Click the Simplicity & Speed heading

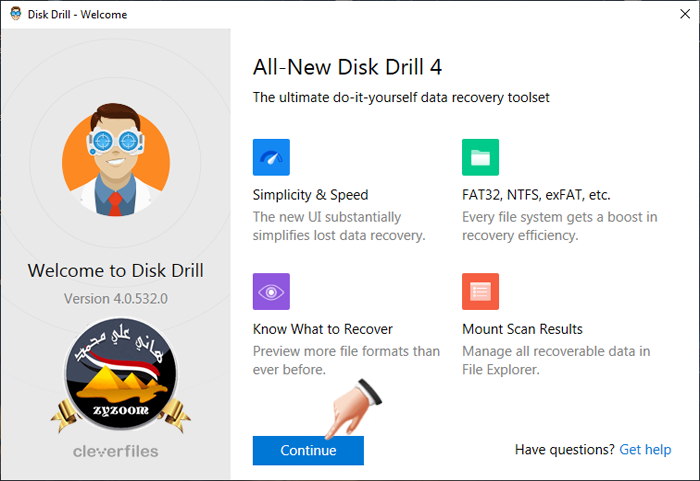[x=310, y=195]
